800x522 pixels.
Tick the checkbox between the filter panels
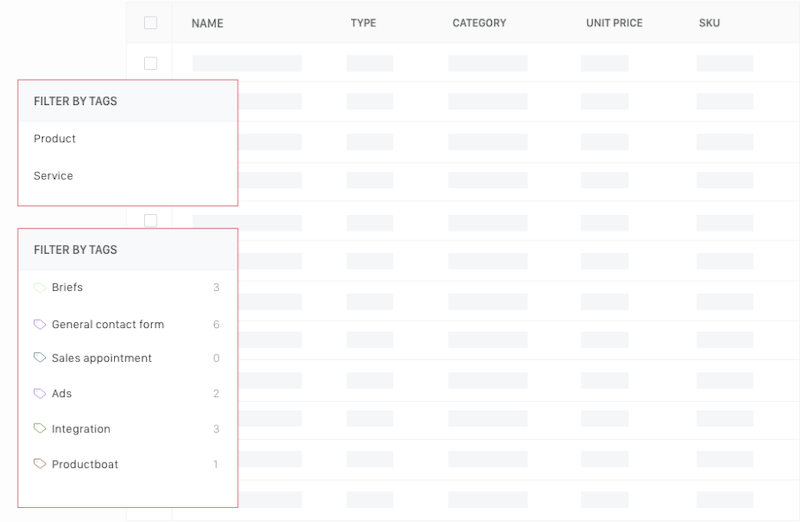(151, 220)
